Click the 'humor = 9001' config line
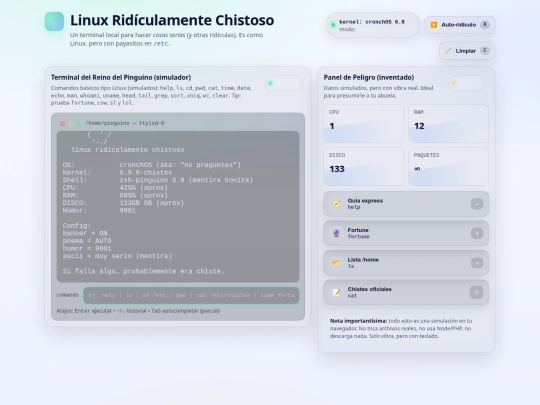Screen dimensions: 540x405 point(87,248)
